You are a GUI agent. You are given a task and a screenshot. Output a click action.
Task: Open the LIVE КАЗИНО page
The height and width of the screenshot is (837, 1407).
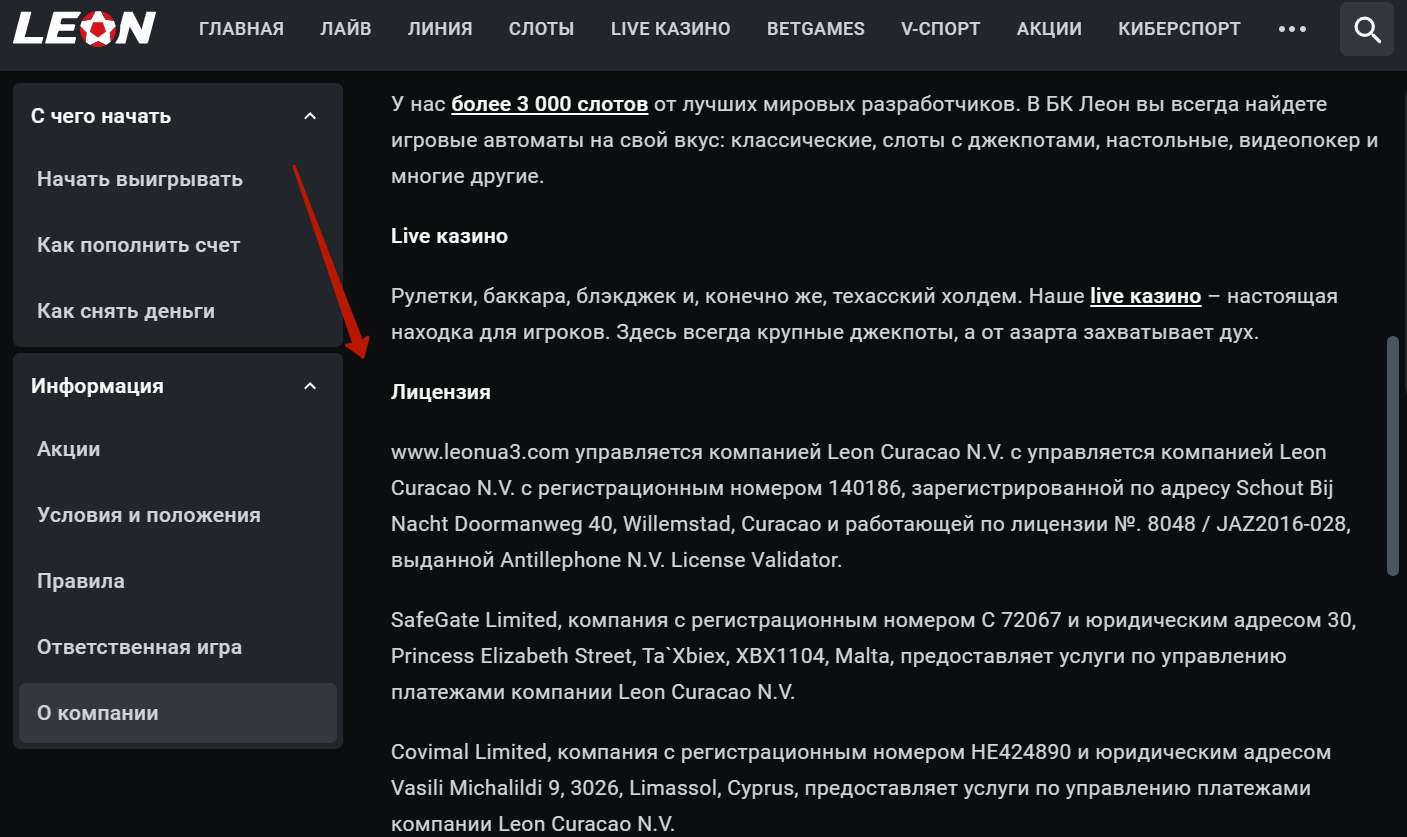[x=669, y=28]
